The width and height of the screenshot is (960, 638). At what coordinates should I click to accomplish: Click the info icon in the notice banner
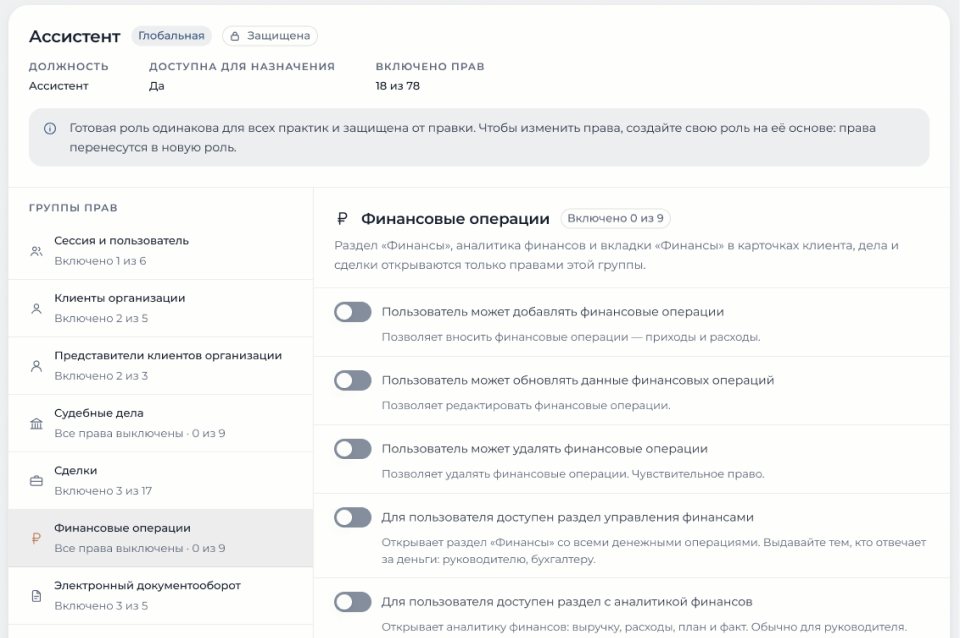pyautogui.click(x=50, y=129)
